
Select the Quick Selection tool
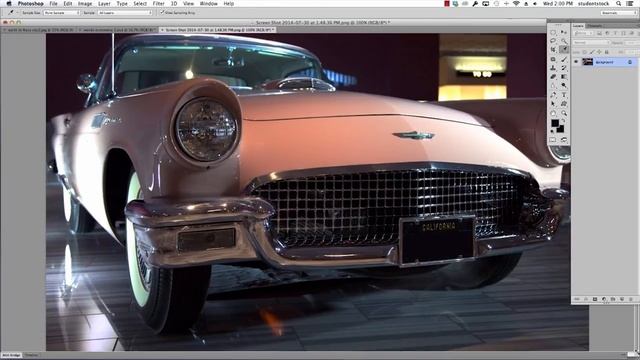564,41
